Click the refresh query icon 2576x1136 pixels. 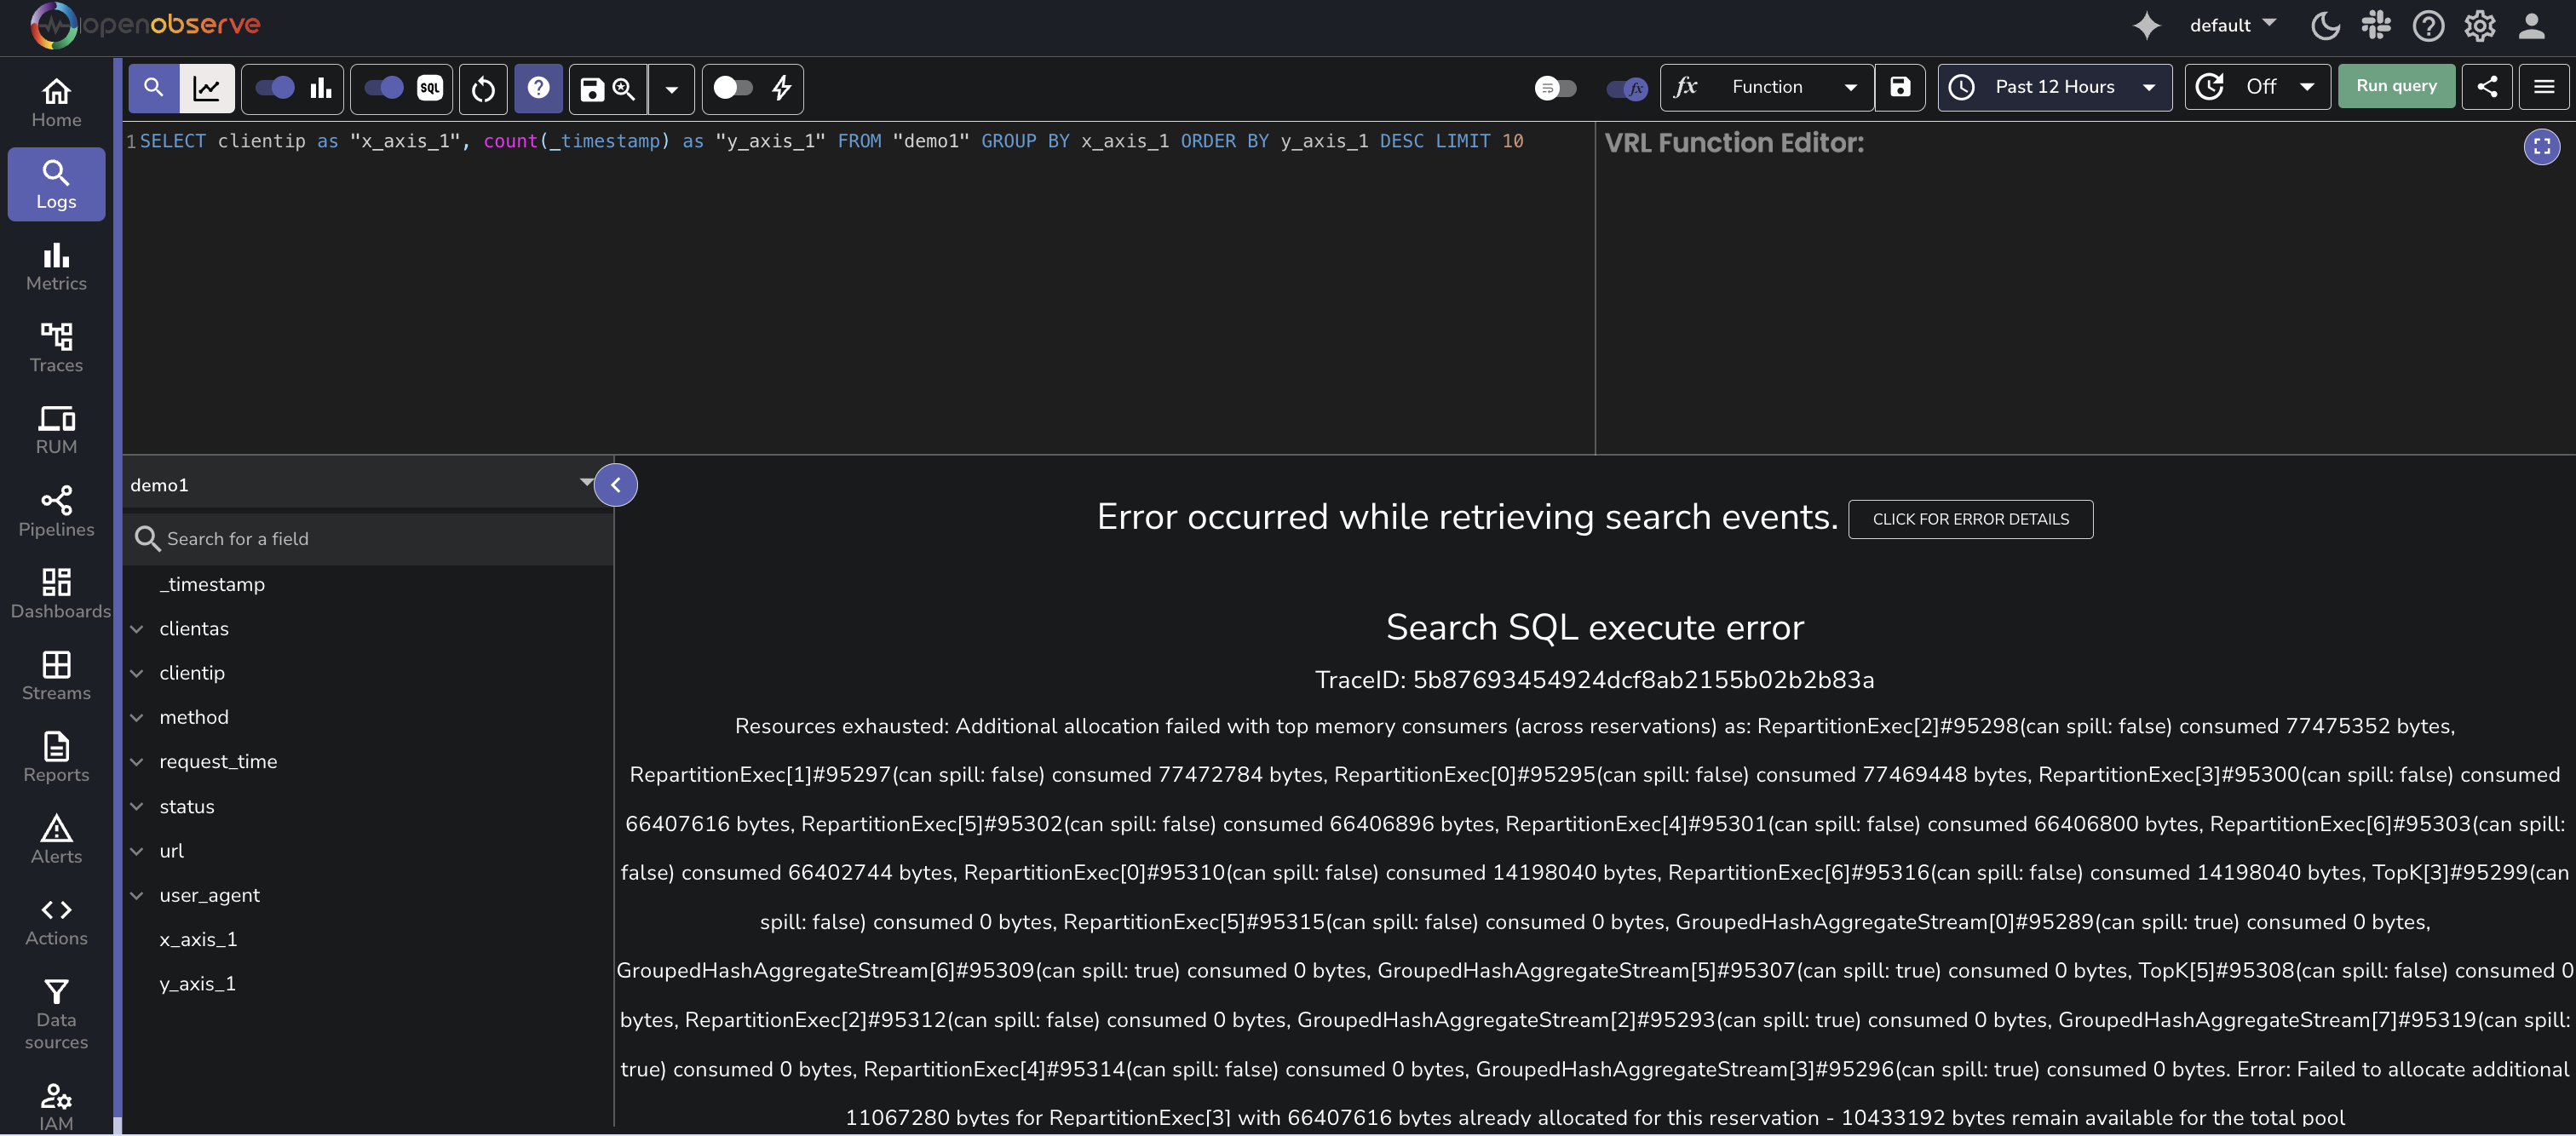coord(483,89)
